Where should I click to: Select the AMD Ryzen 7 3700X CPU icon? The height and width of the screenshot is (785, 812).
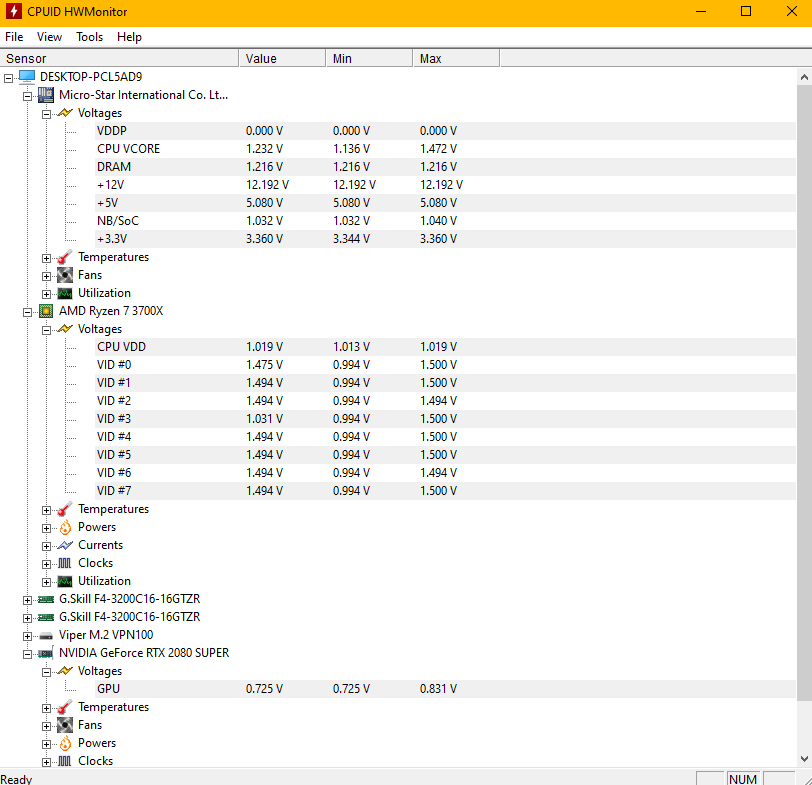coord(45,311)
